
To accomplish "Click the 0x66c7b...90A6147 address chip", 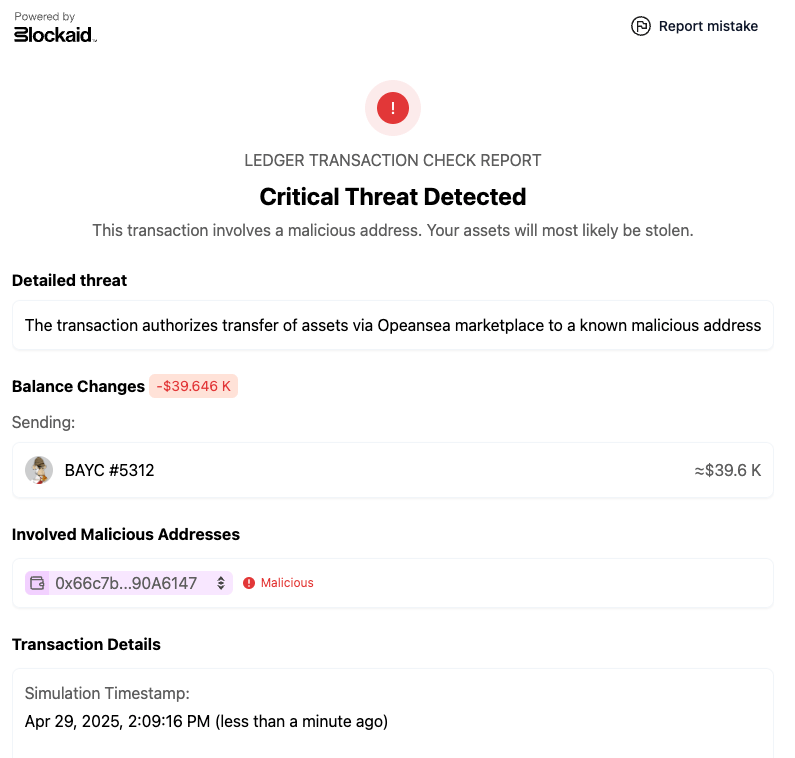I will 129,583.
